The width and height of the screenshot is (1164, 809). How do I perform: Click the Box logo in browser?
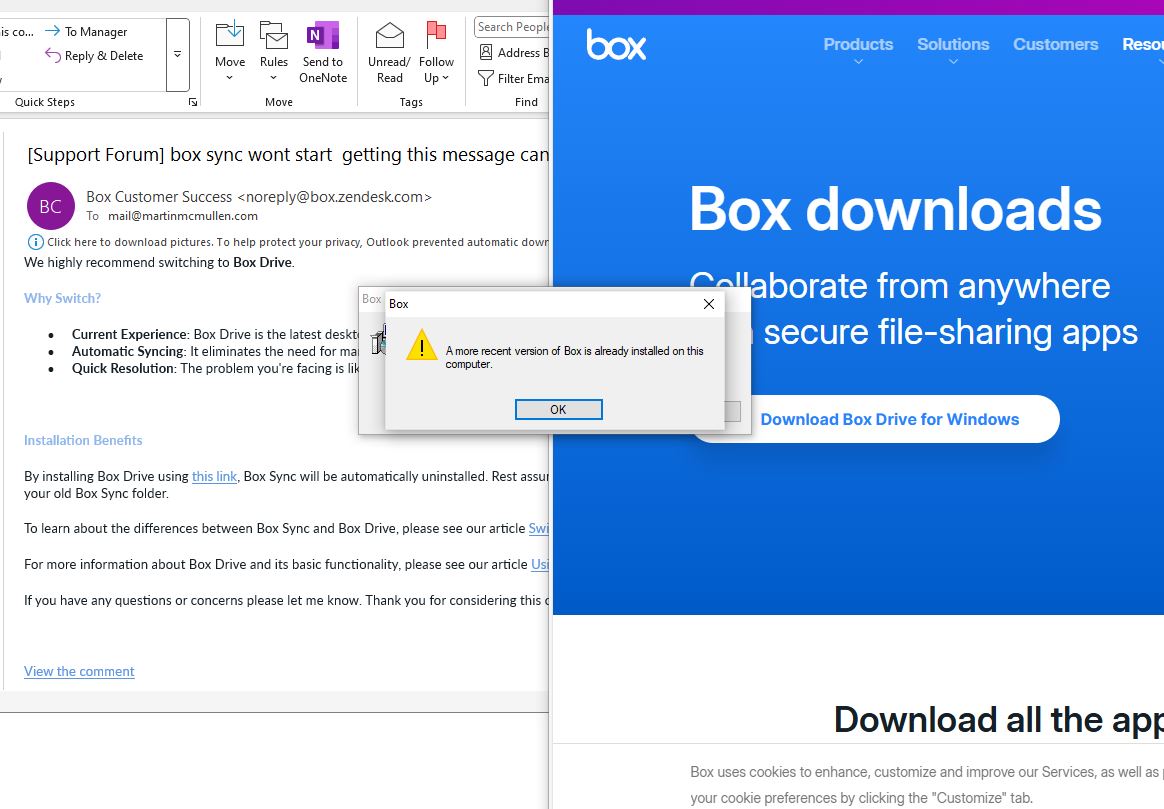click(616, 44)
